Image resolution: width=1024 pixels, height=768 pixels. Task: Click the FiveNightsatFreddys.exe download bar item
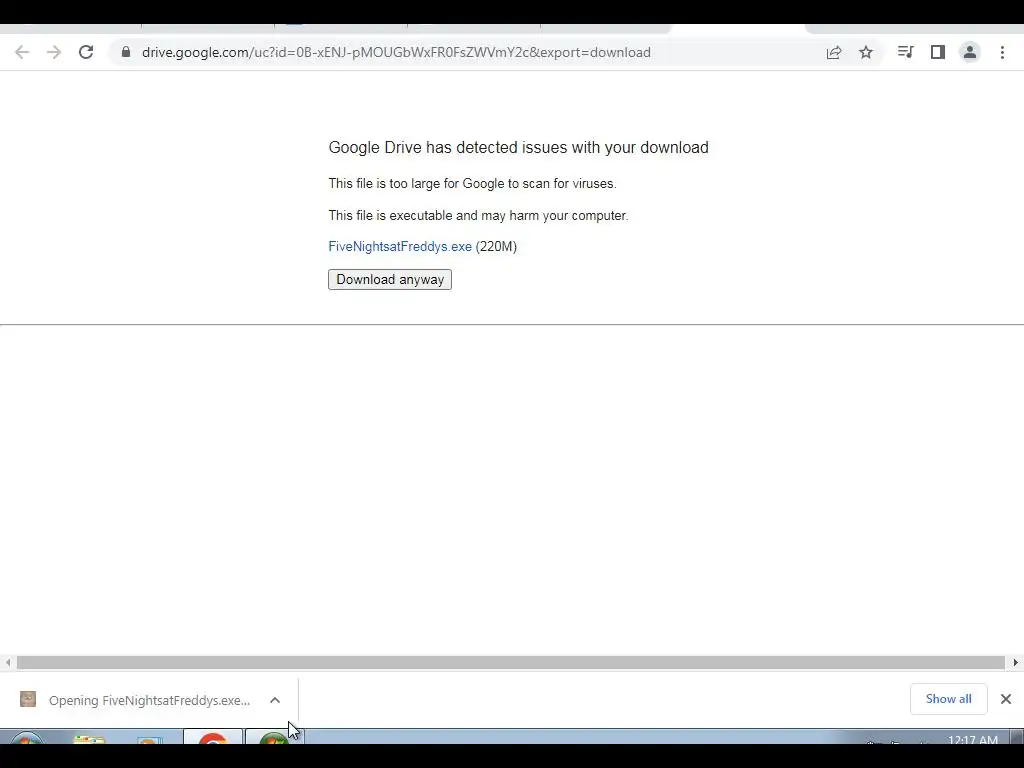(x=150, y=700)
